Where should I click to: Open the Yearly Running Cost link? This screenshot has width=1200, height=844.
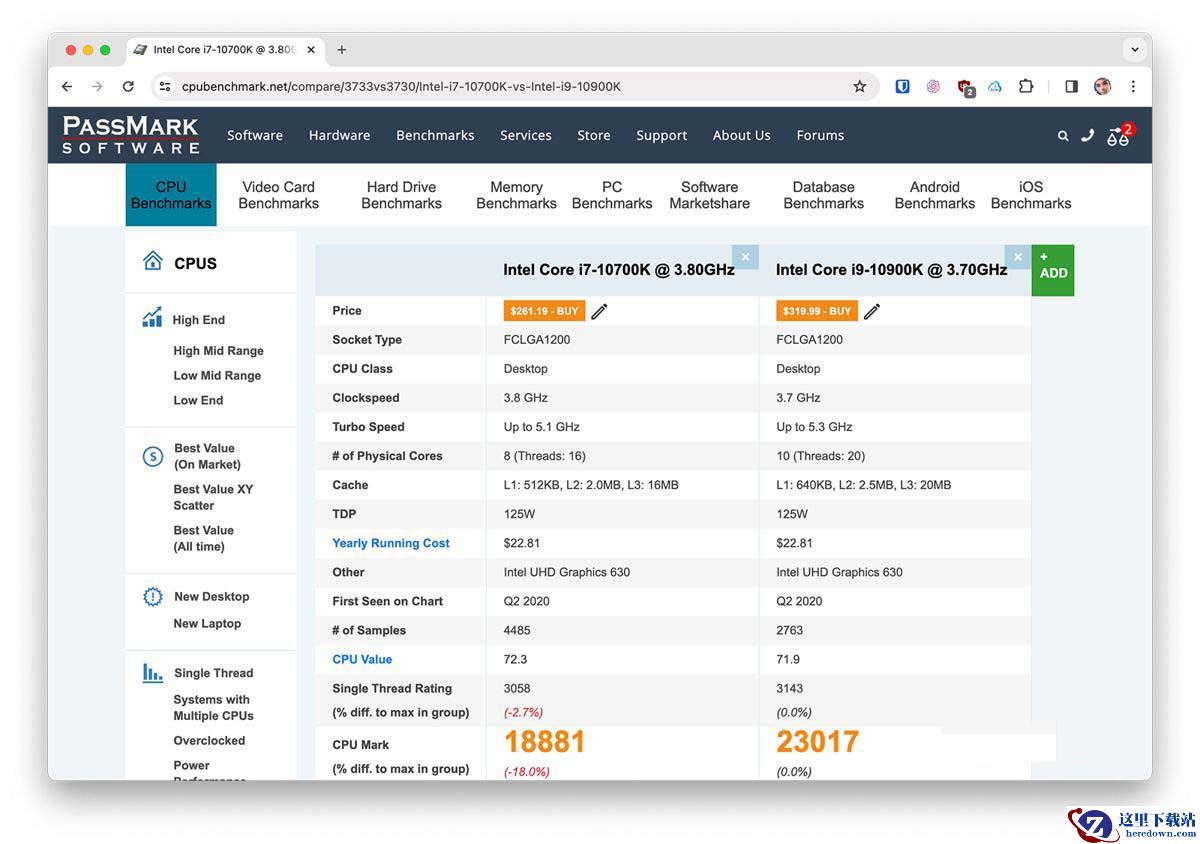click(391, 543)
